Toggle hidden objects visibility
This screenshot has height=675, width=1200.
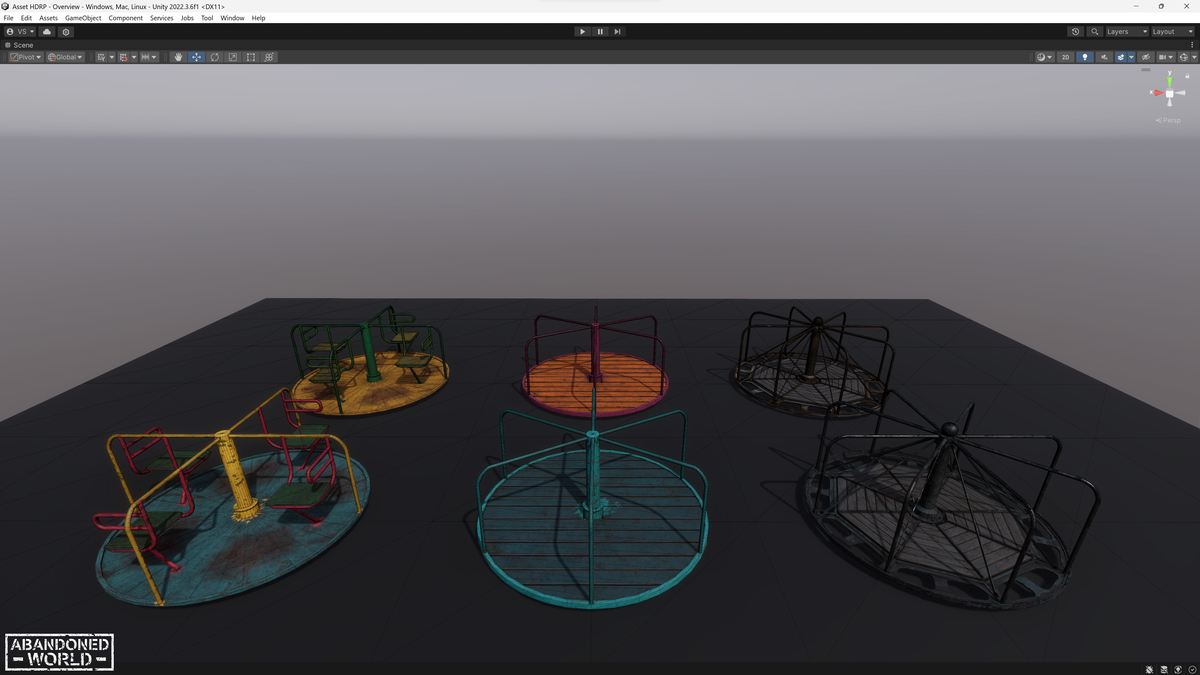(x=1146, y=57)
